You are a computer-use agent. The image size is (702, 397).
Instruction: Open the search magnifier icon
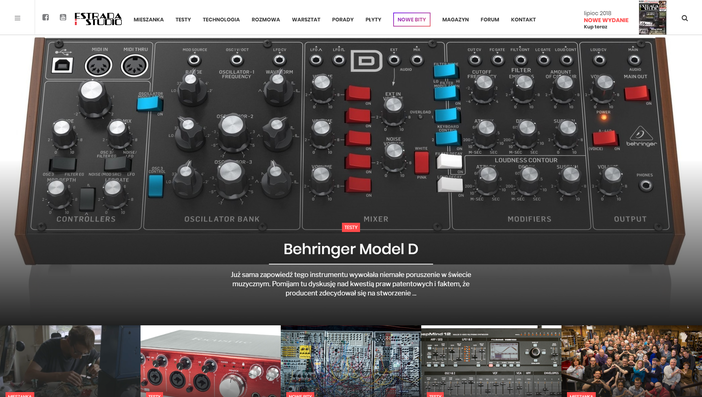[x=685, y=18]
